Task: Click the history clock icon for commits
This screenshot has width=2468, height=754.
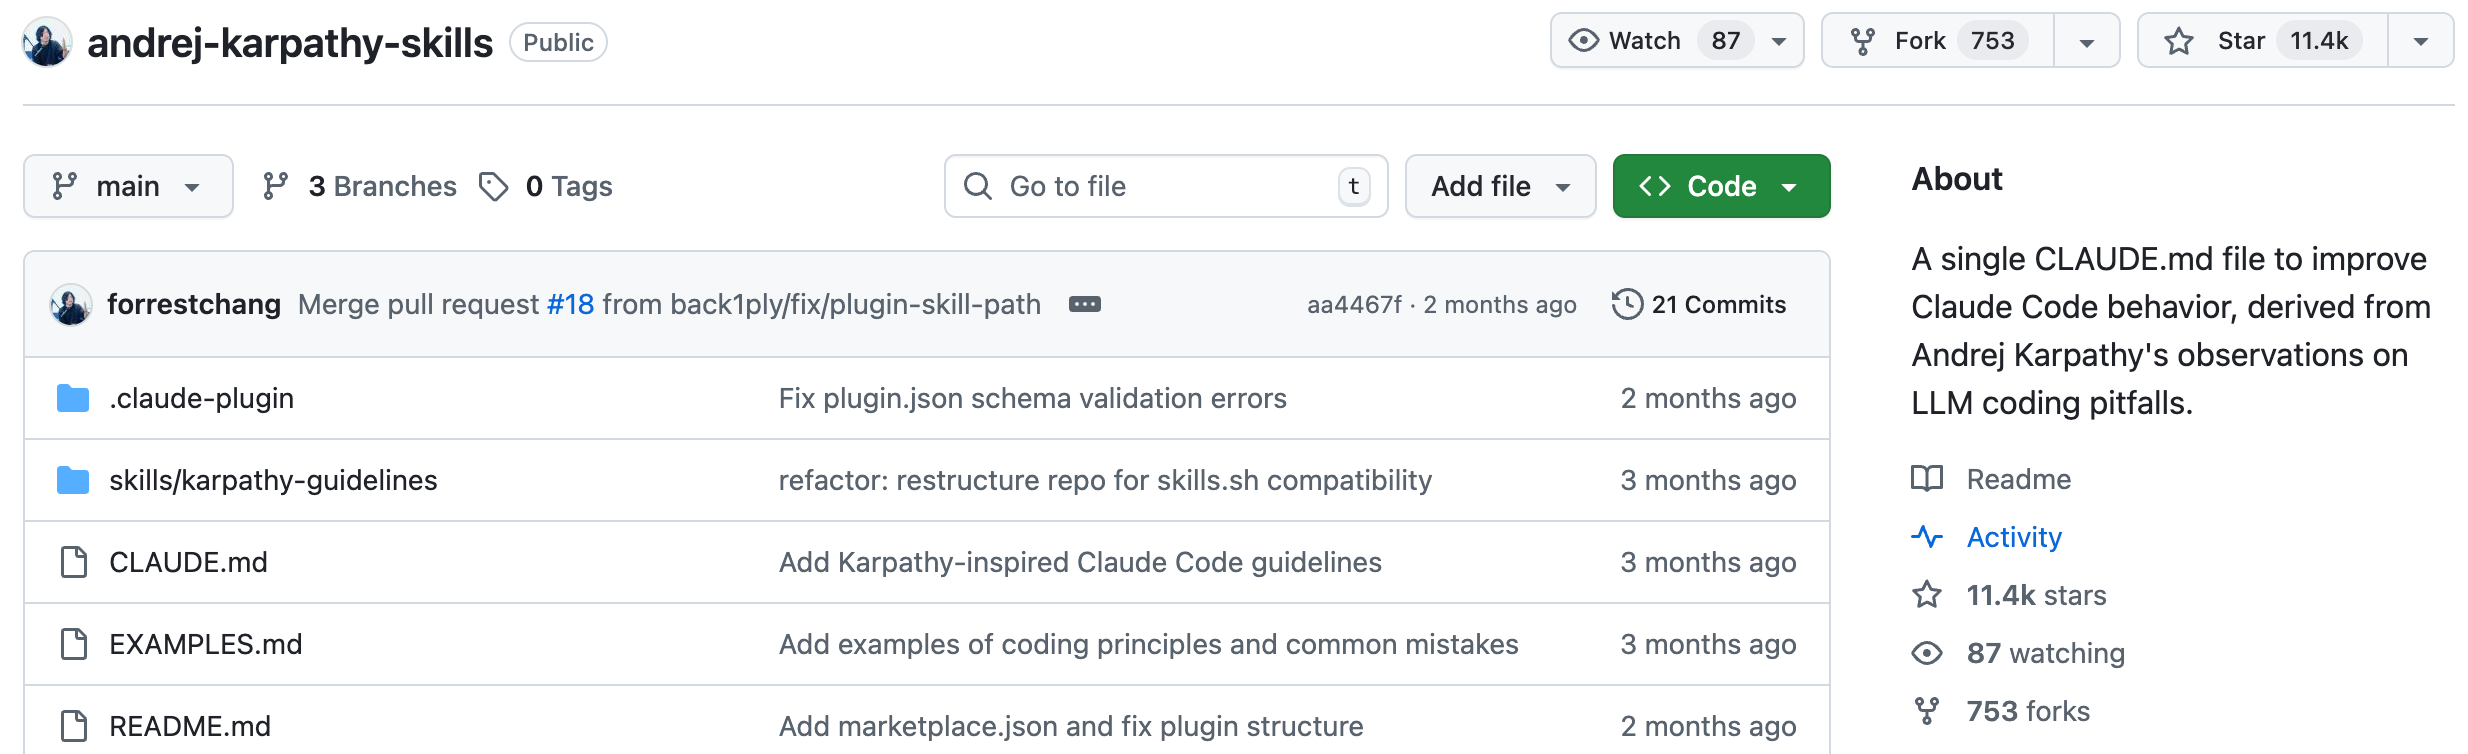Action: pos(1627,304)
